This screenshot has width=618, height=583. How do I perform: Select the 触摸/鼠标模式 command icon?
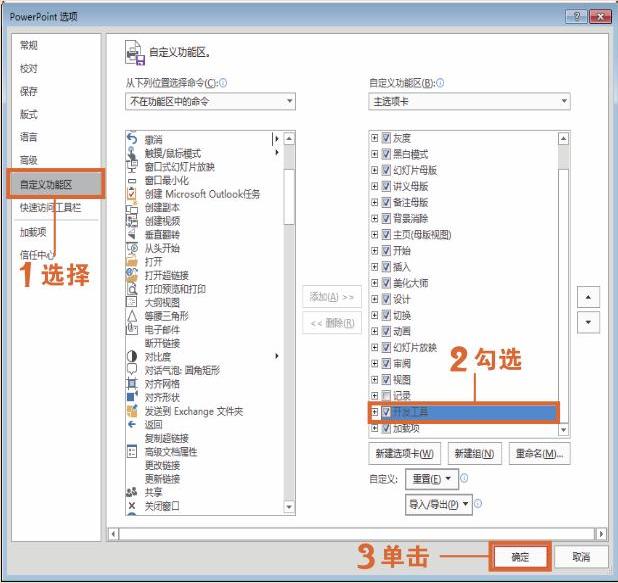[132, 153]
